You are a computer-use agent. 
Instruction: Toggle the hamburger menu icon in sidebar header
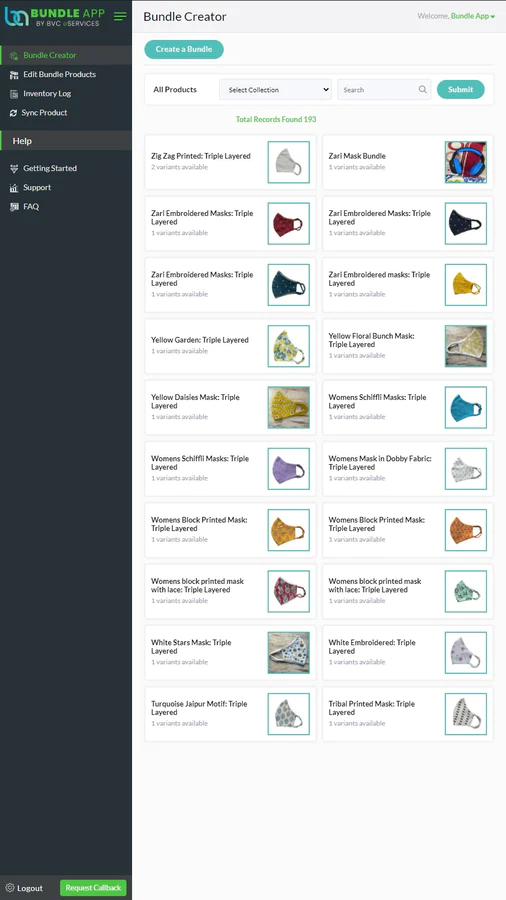coord(120,17)
